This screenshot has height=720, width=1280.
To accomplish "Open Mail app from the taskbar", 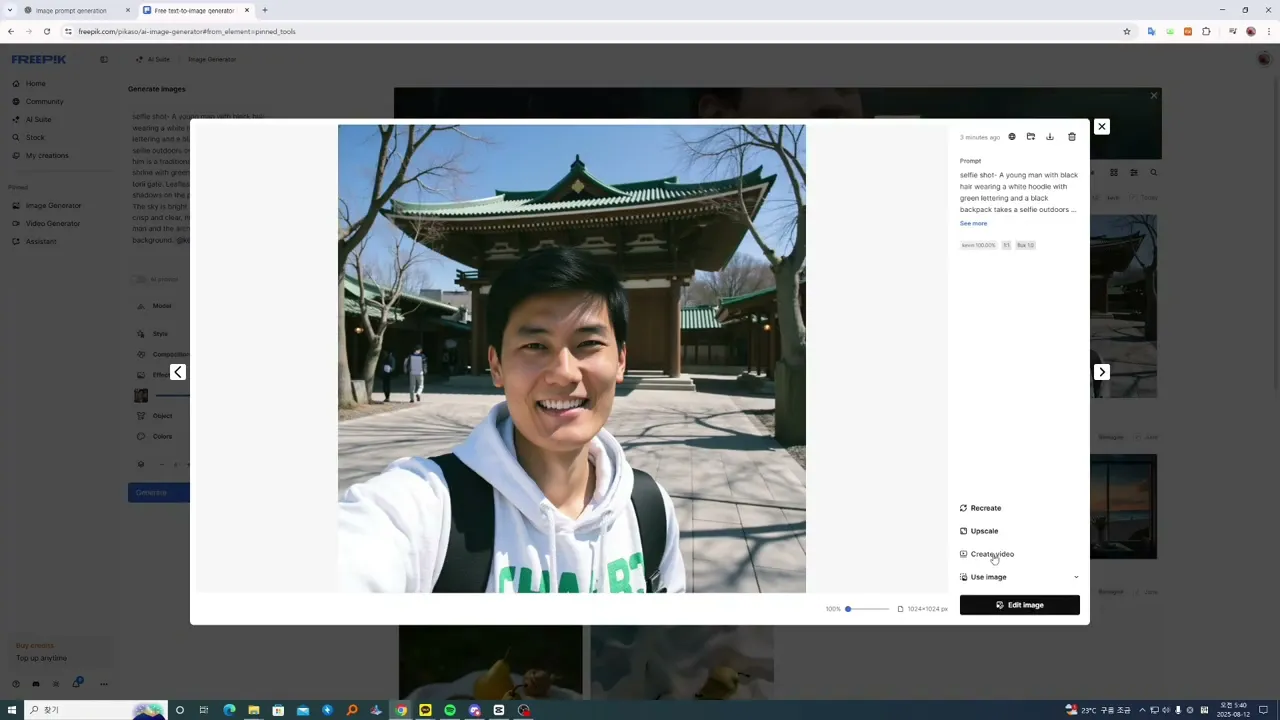I will pyautogui.click(x=303, y=710).
